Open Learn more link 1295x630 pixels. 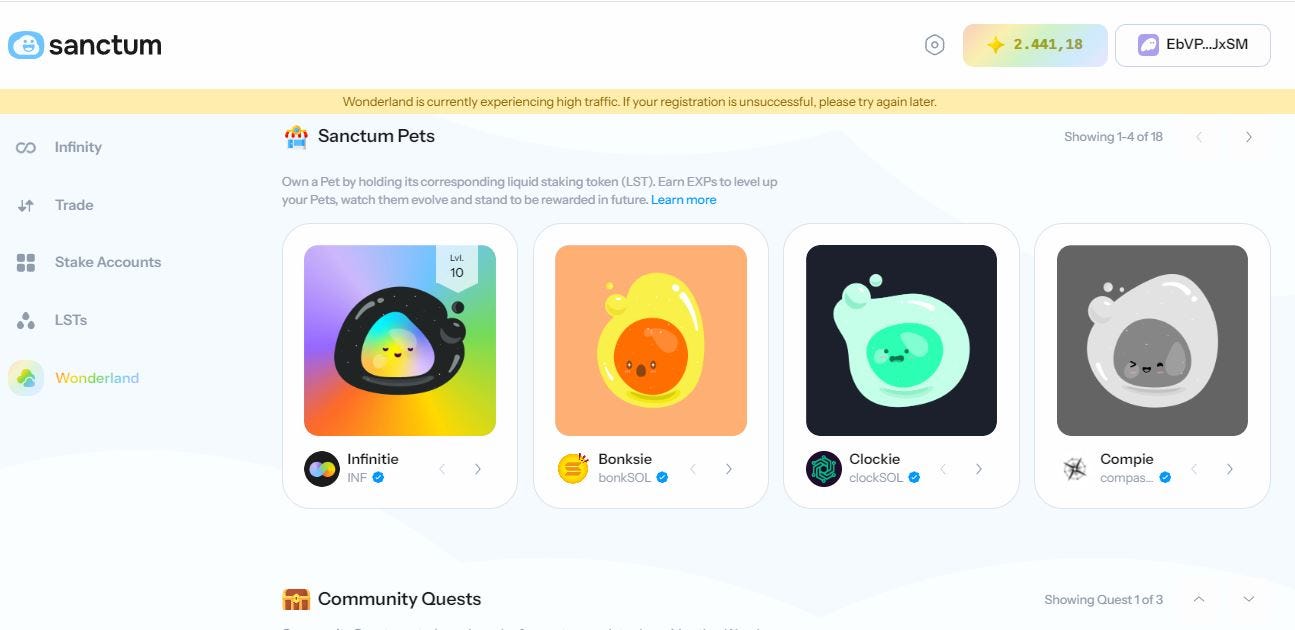click(684, 199)
